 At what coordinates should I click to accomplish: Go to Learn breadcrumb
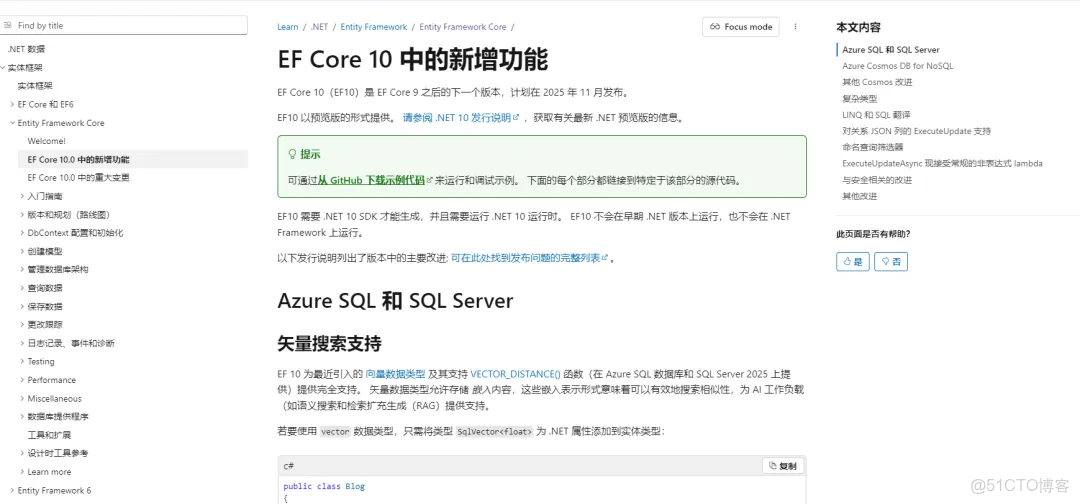288,27
